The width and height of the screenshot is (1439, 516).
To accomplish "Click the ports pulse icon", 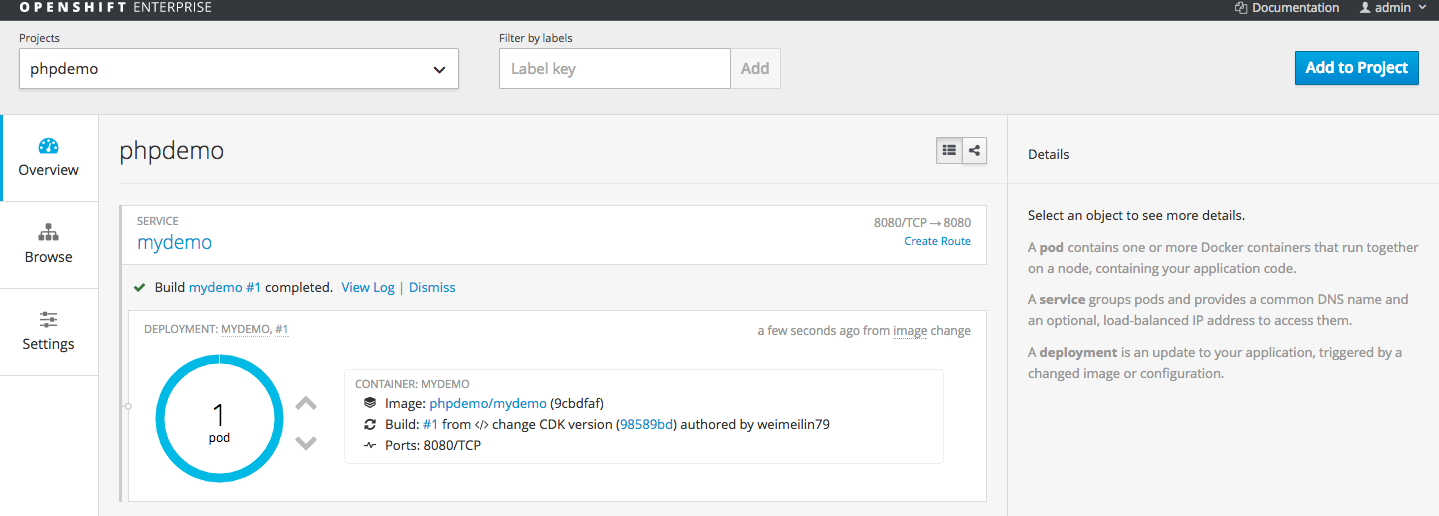I will pos(370,445).
